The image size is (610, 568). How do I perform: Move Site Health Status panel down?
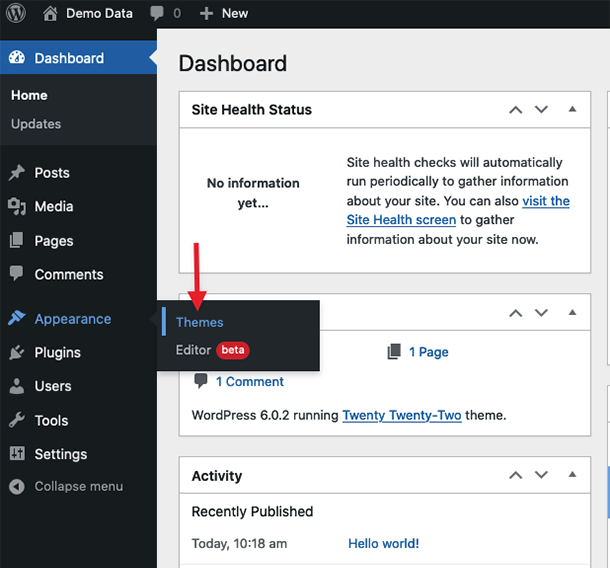tap(541, 110)
